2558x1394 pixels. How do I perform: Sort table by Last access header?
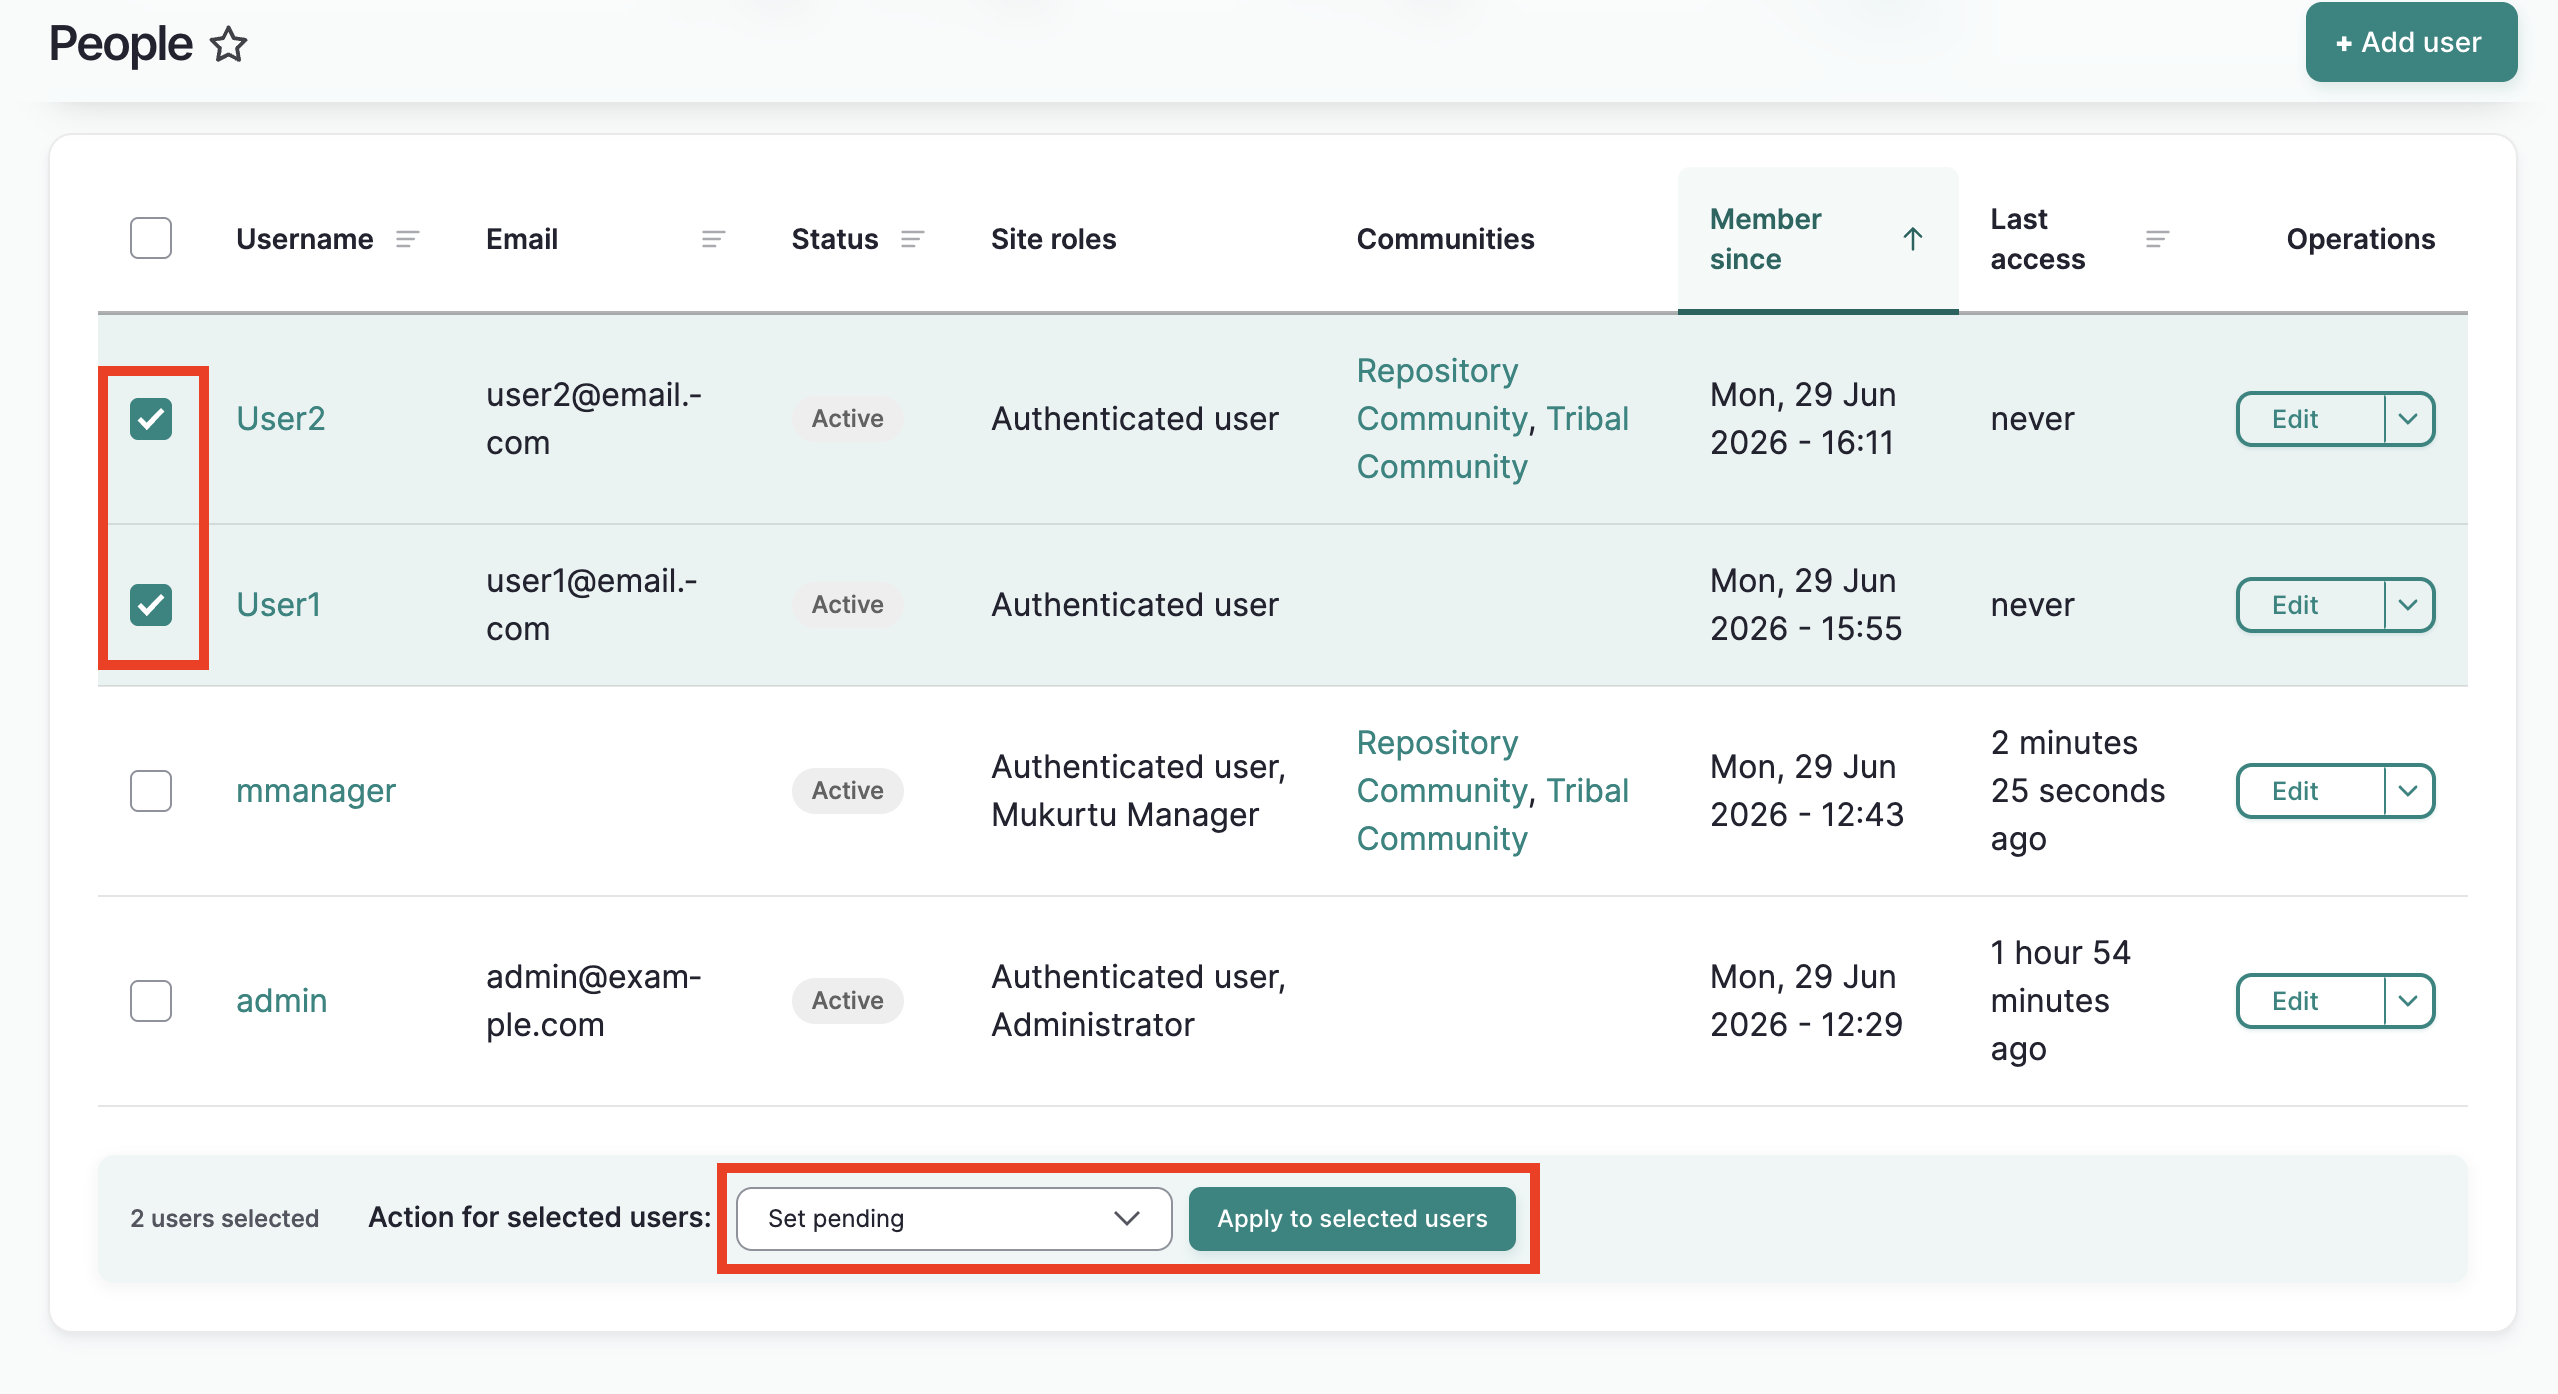(2038, 239)
